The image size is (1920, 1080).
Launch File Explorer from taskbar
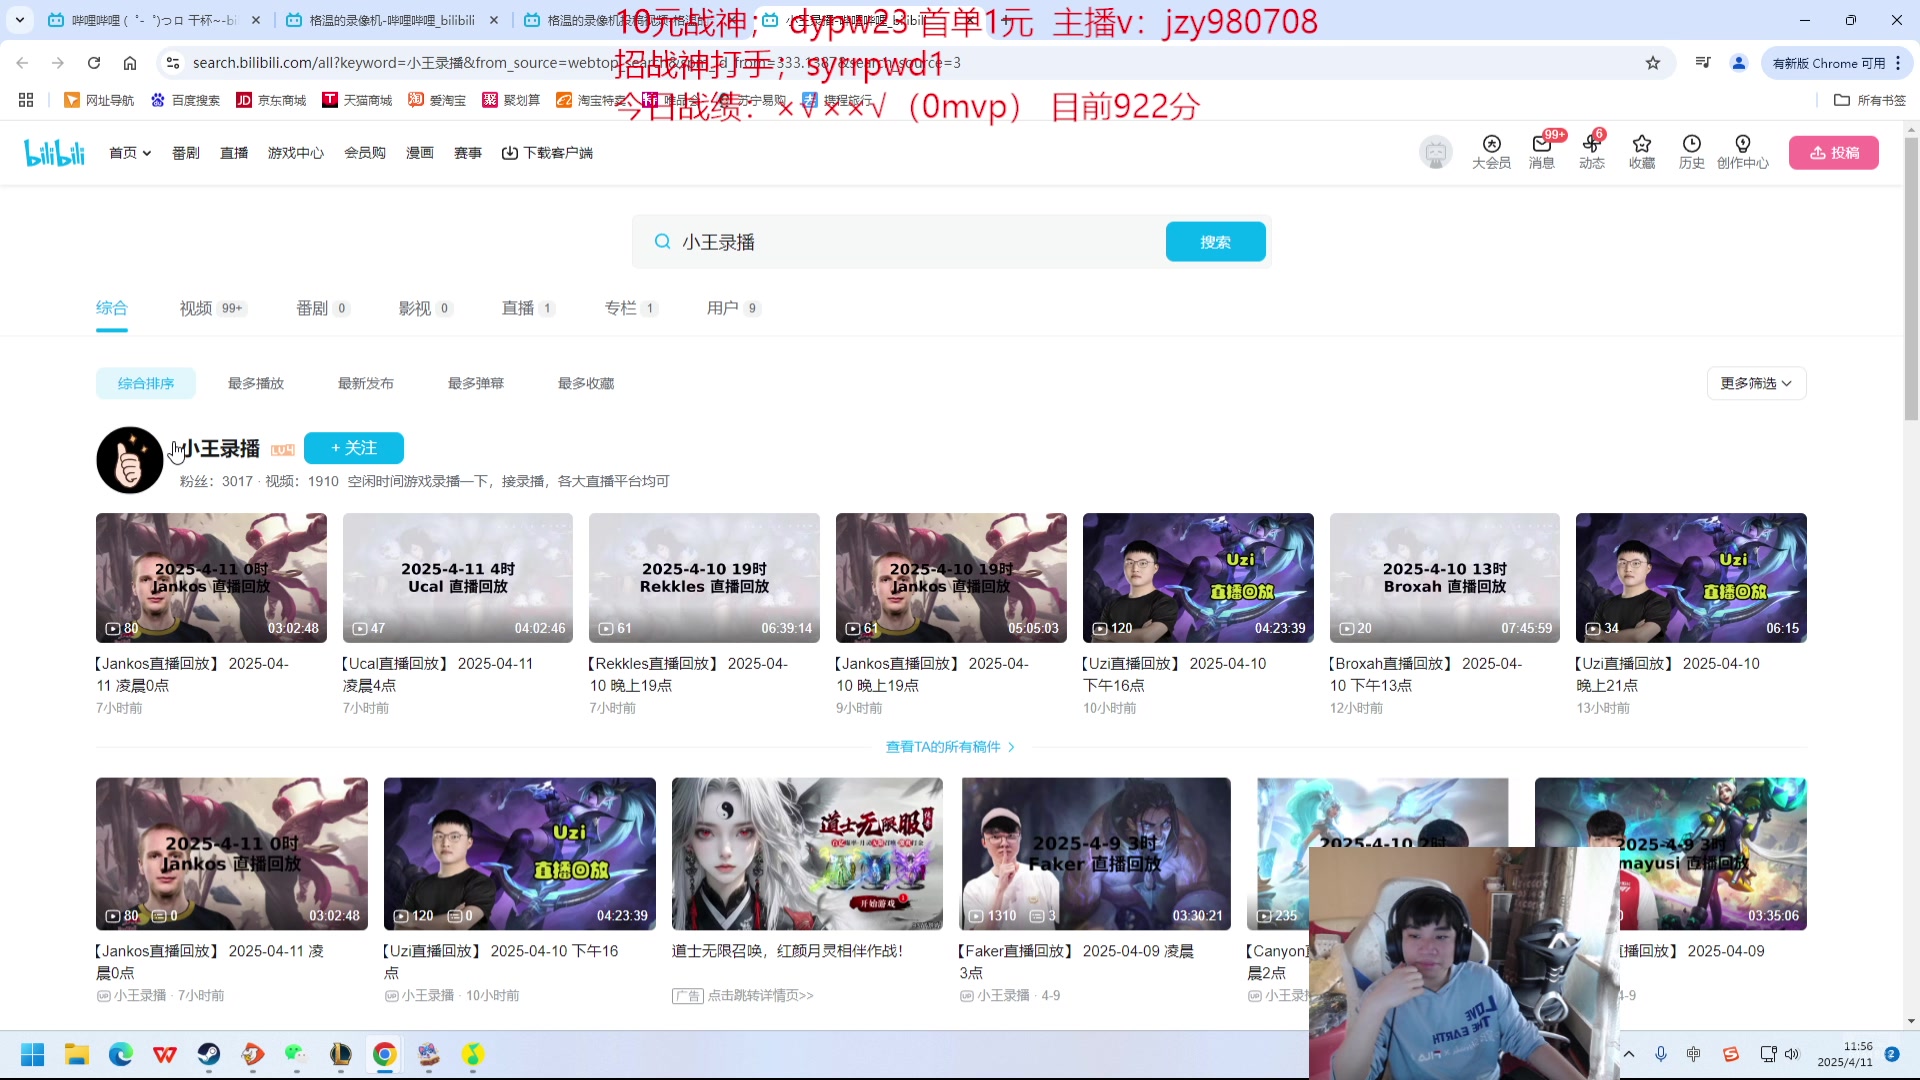click(77, 1054)
